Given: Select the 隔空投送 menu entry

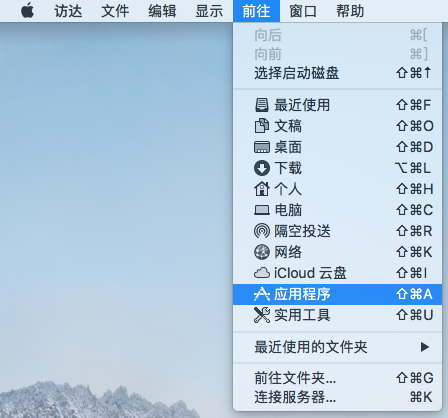Looking at the screenshot, I should pyautogui.click(x=337, y=231).
